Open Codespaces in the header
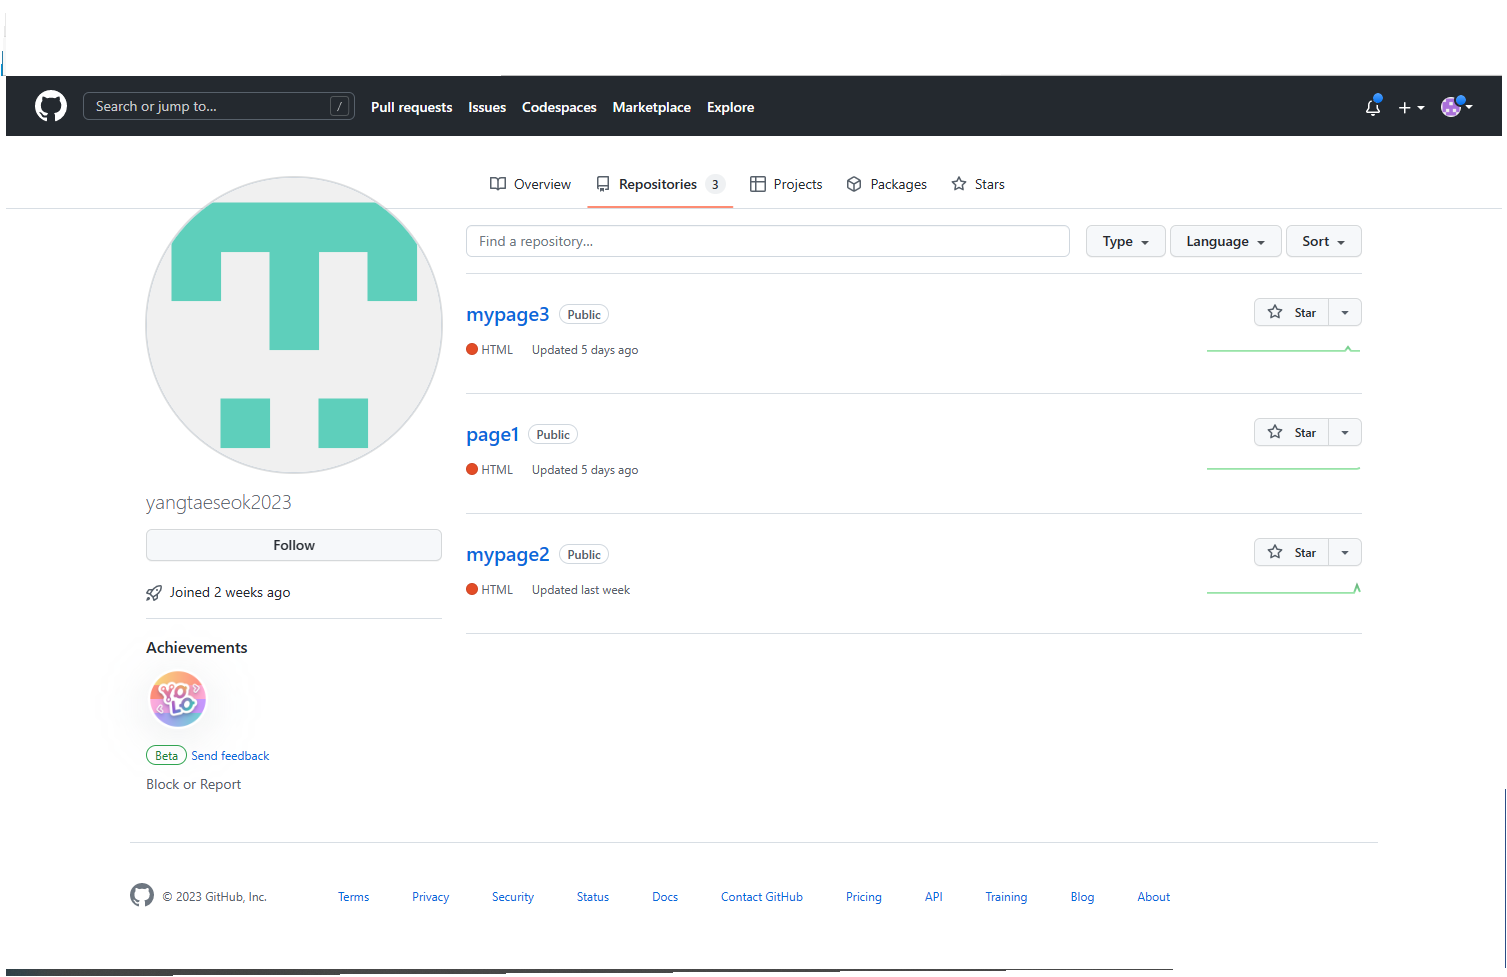Image resolution: width=1507 pixels, height=977 pixels. point(559,107)
